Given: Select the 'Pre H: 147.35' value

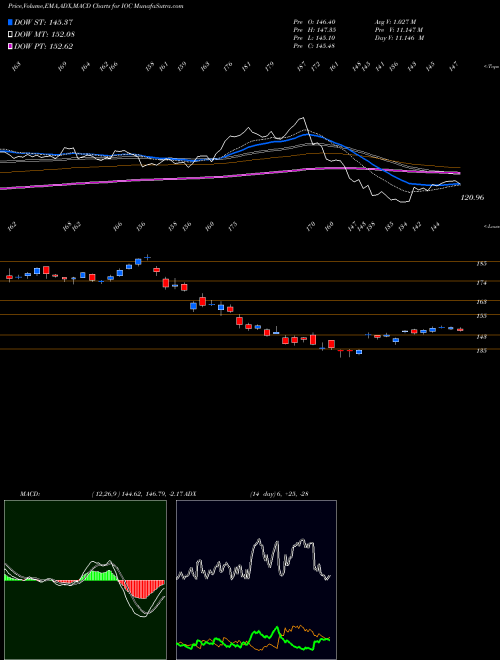Looking at the screenshot, I should click(314, 30).
